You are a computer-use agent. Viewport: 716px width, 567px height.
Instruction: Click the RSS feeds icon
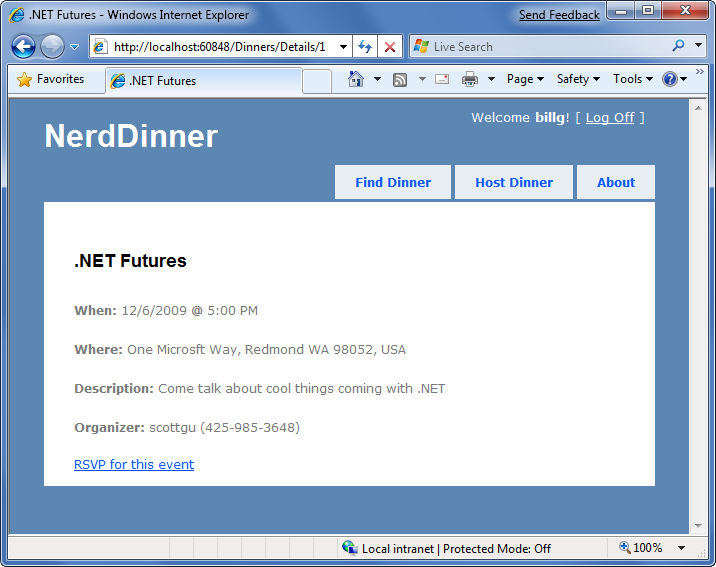coord(400,80)
